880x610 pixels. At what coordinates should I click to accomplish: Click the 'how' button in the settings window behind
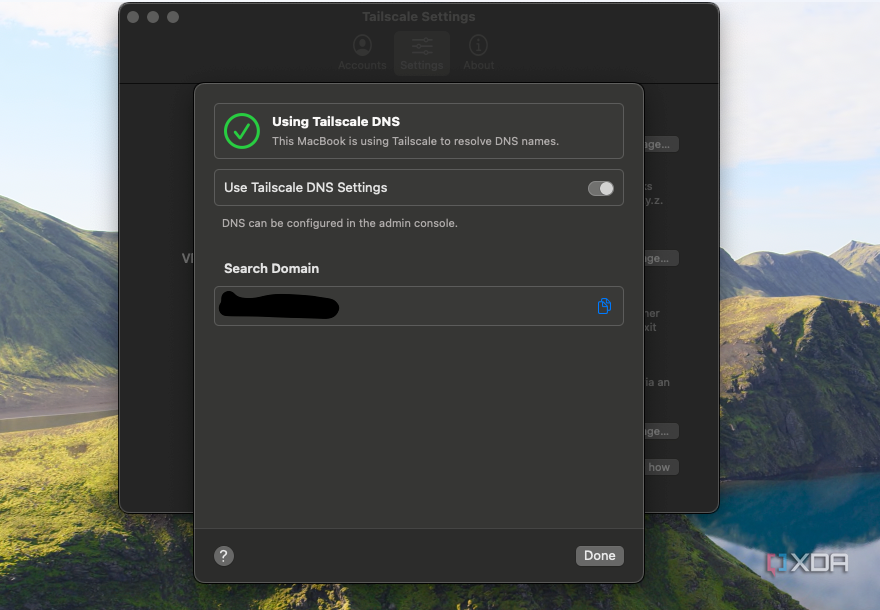[661, 467]
